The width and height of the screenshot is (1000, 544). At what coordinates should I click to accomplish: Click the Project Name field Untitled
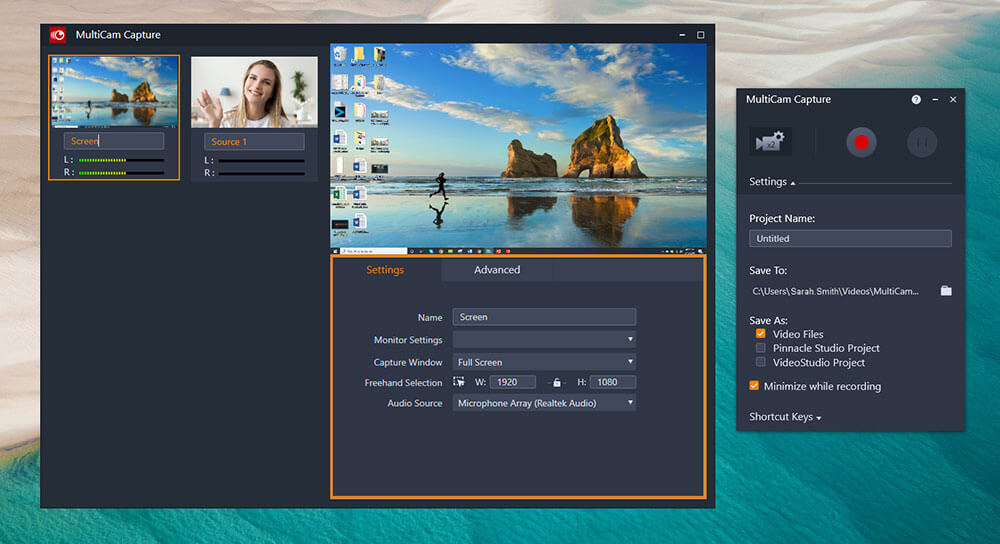850,239
